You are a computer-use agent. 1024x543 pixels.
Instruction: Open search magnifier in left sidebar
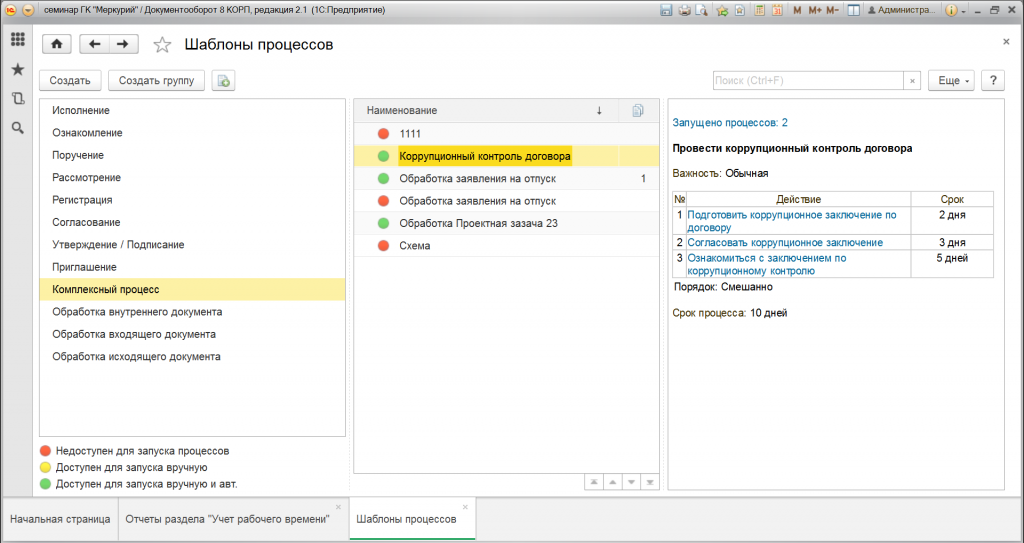click(x=18, y=128)
